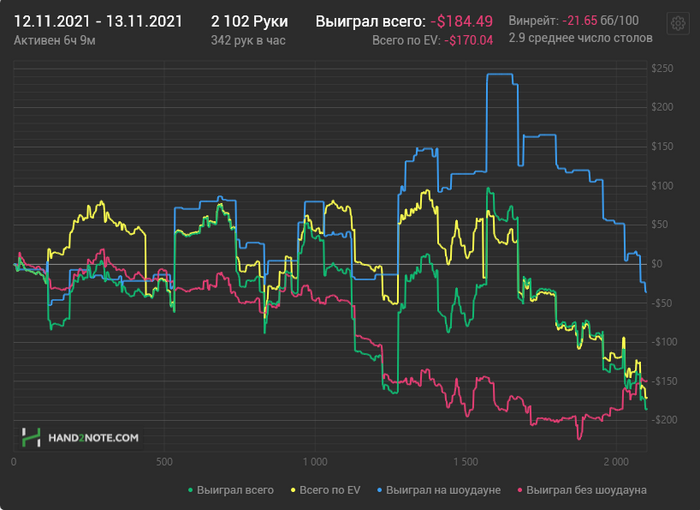Image resolution: width=700 pixels, height=510 pixels.
Task: Toggle the 'Всего по EV' legend series
Action: tap(325, 490)
